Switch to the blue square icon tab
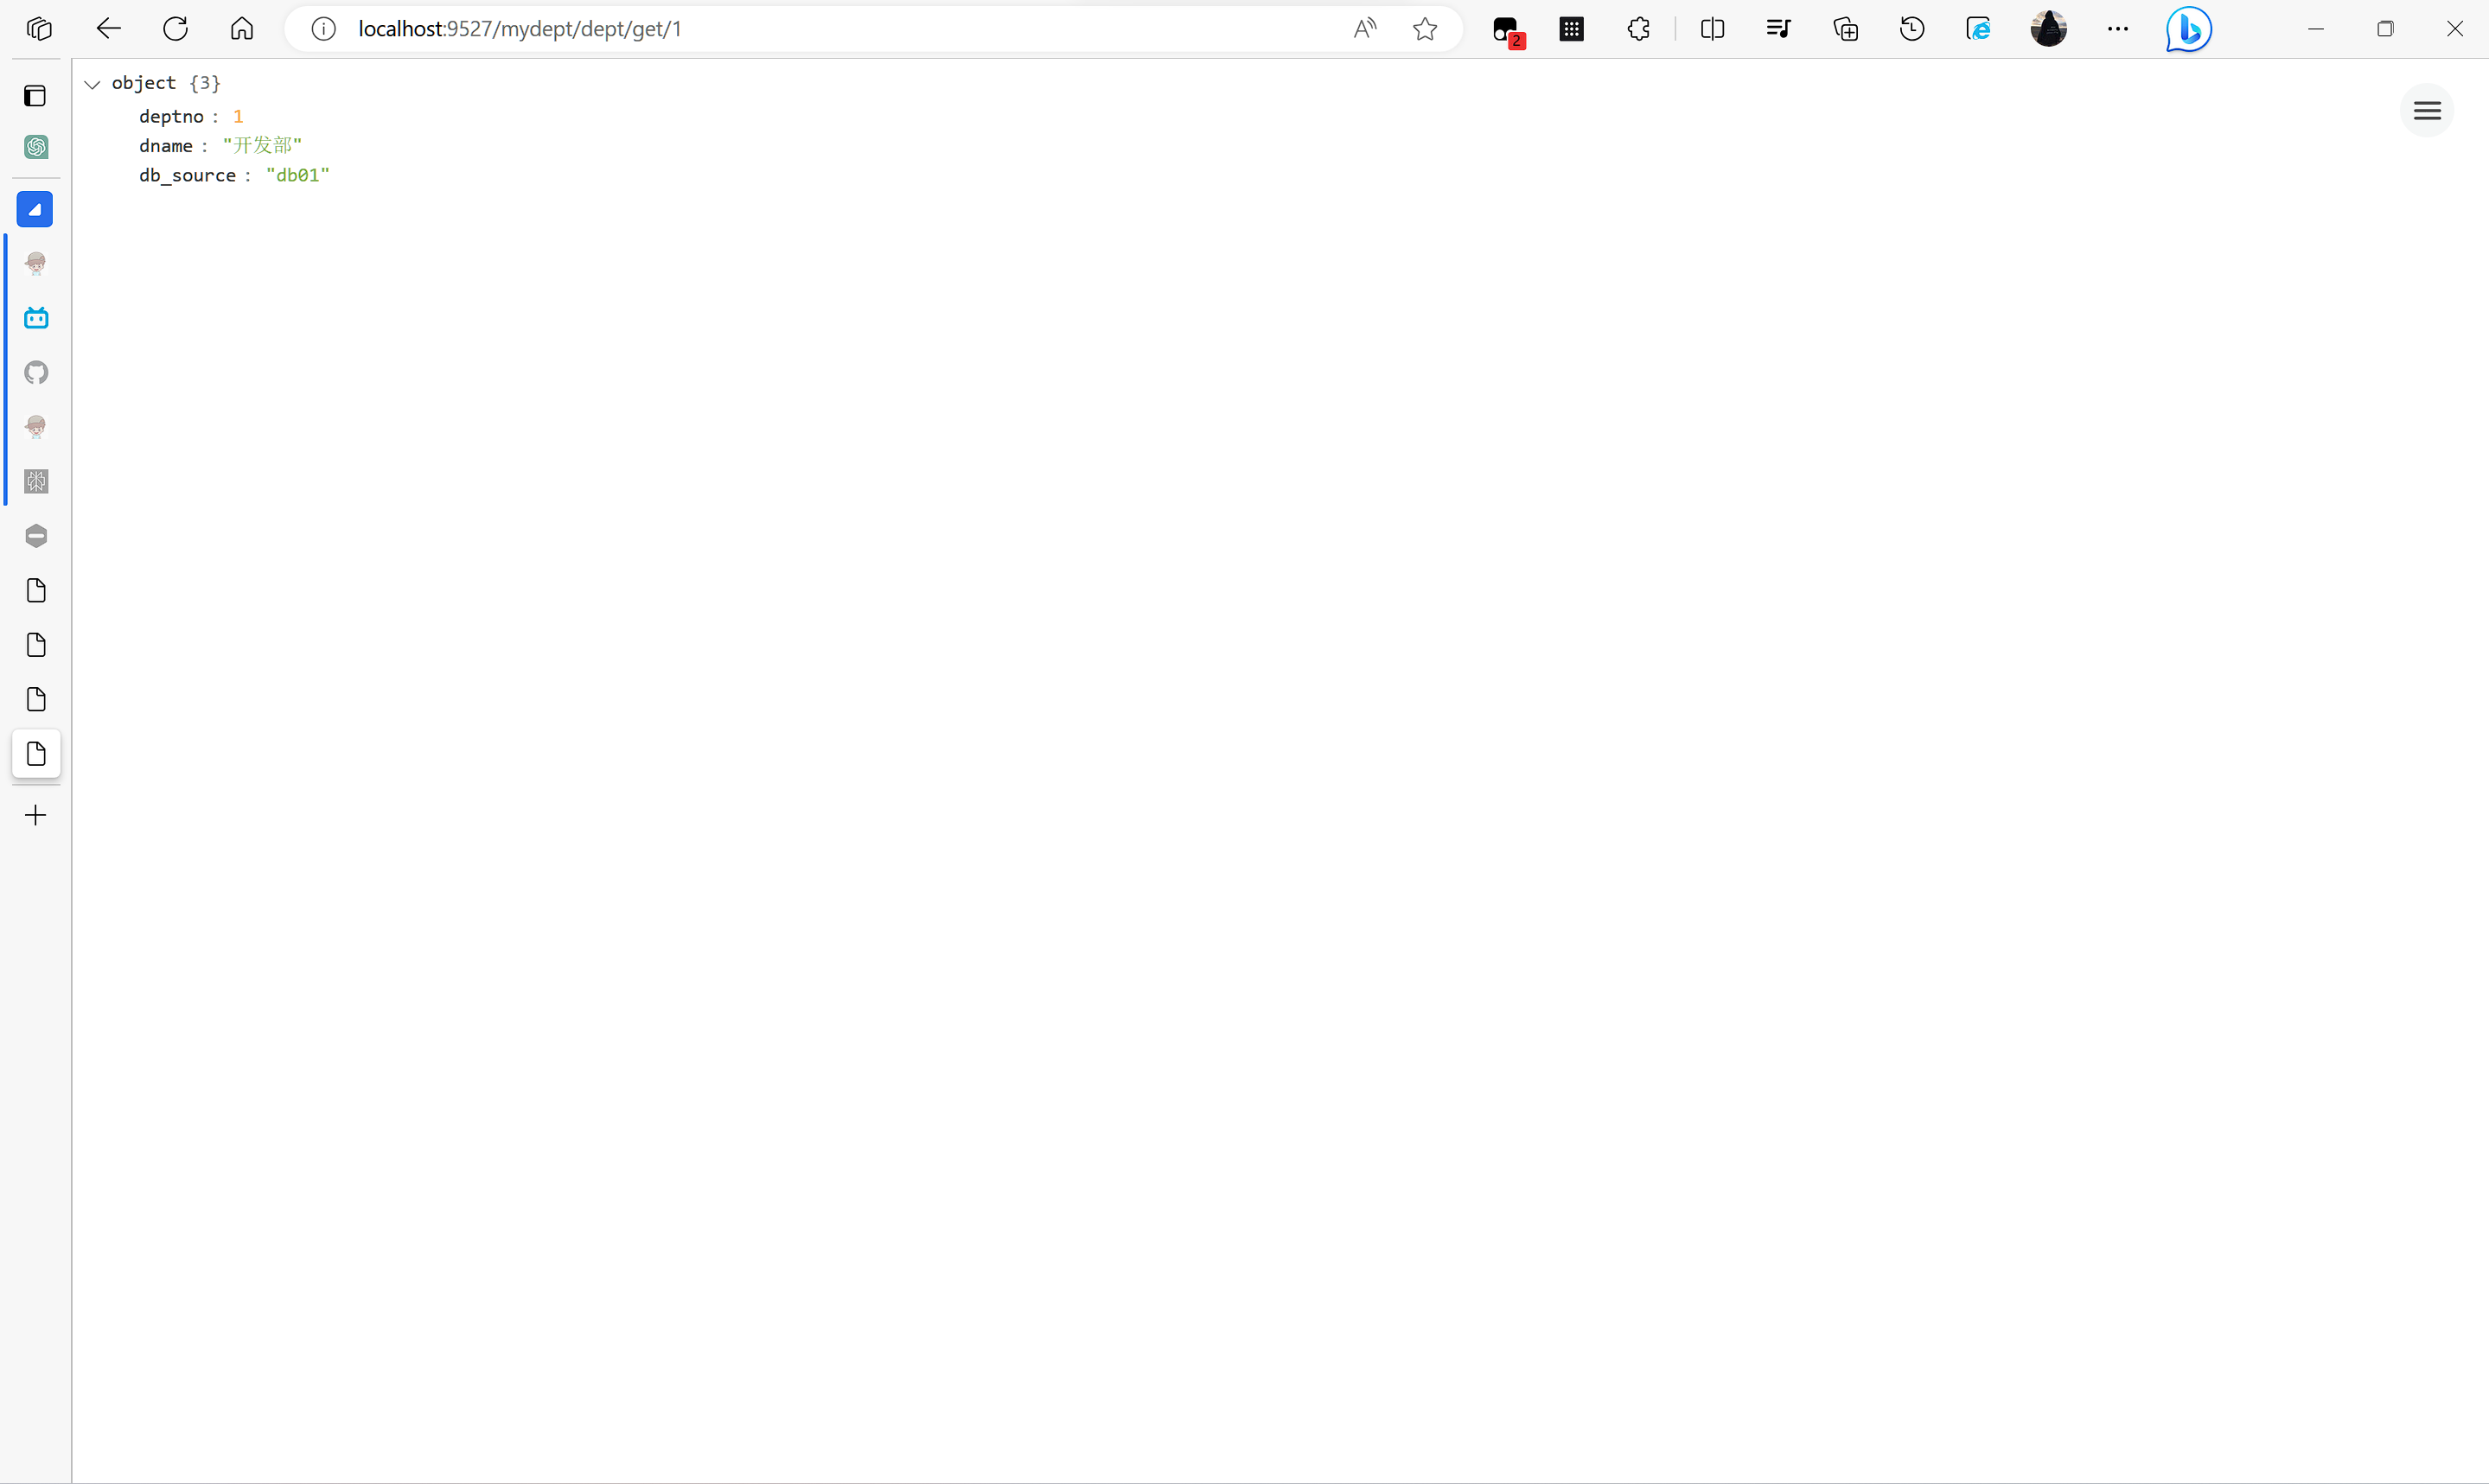 [x=35, y=209]
